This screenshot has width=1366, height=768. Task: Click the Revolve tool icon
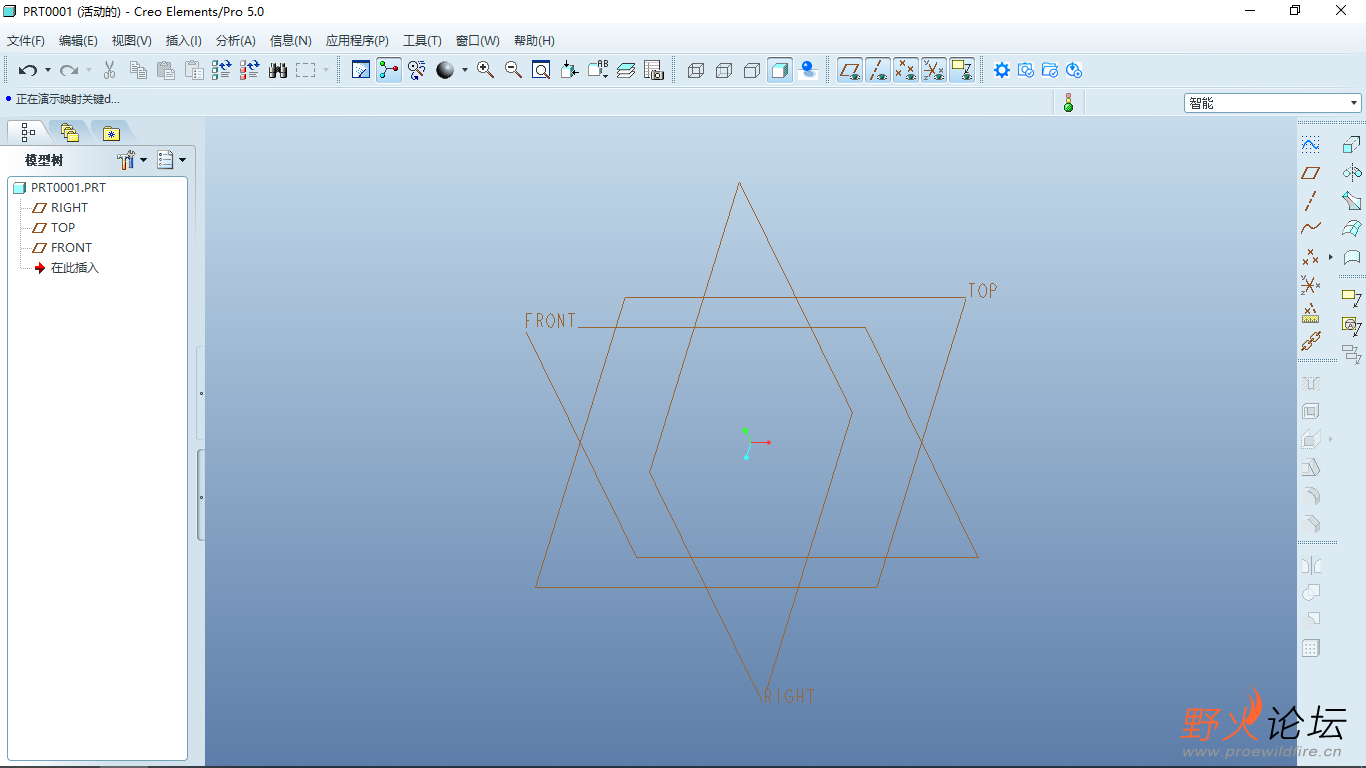tap(1352, 173)
